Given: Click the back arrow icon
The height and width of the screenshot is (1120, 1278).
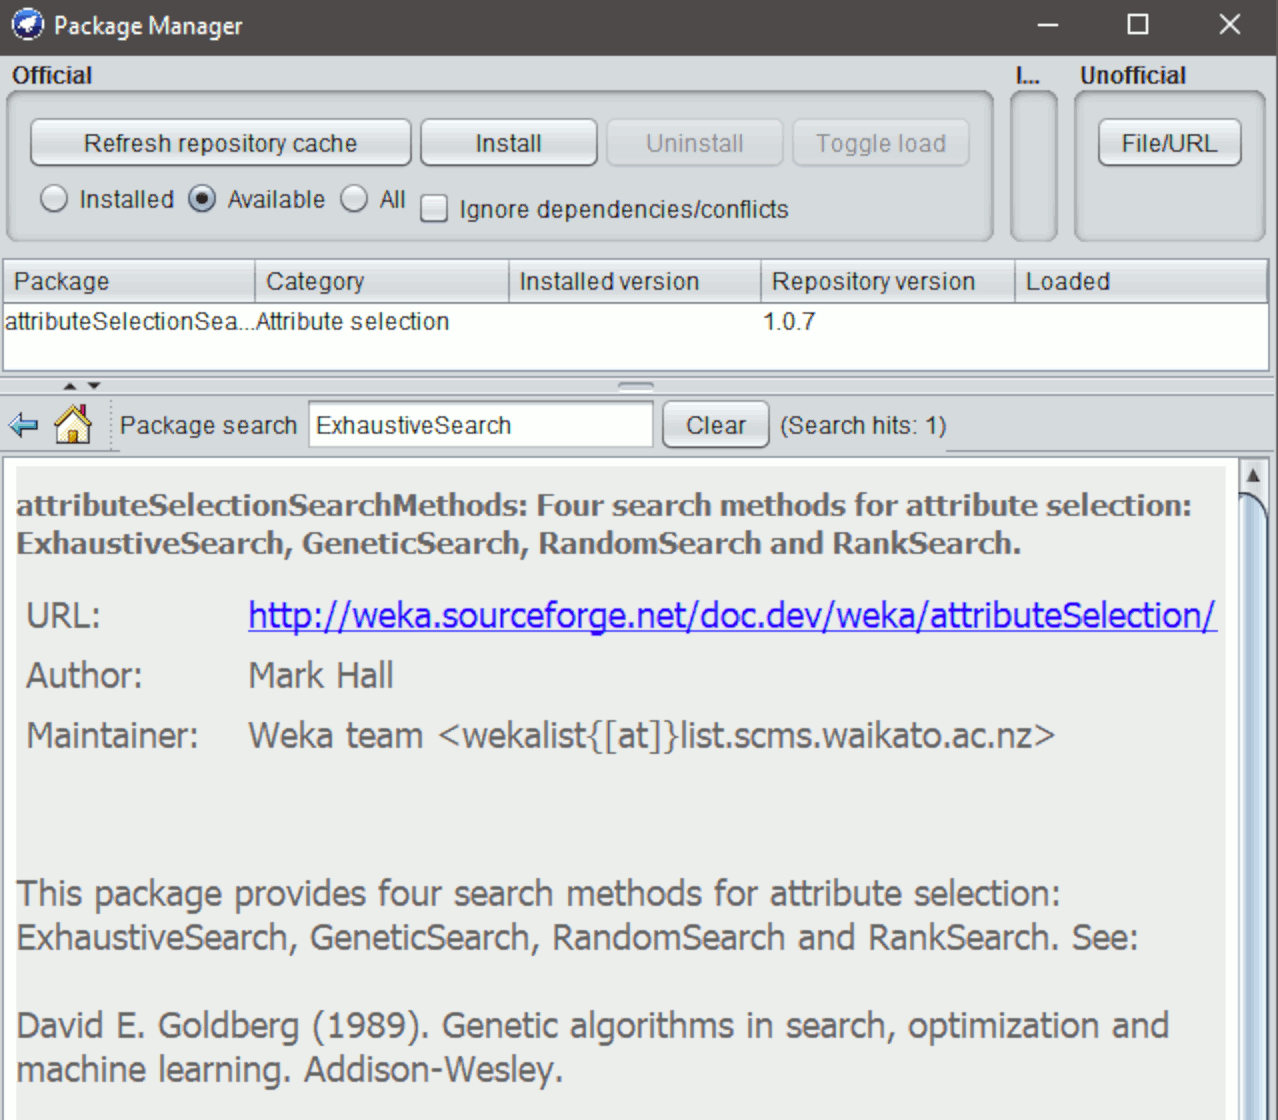Looking at the screenshot, I should (x=23, y=425).
